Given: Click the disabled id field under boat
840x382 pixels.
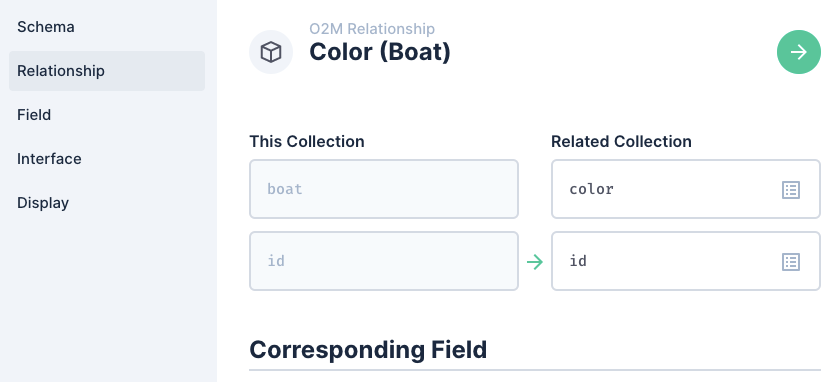Looking at the screenshot, I should pyautogui.click(x=384, y=261).
